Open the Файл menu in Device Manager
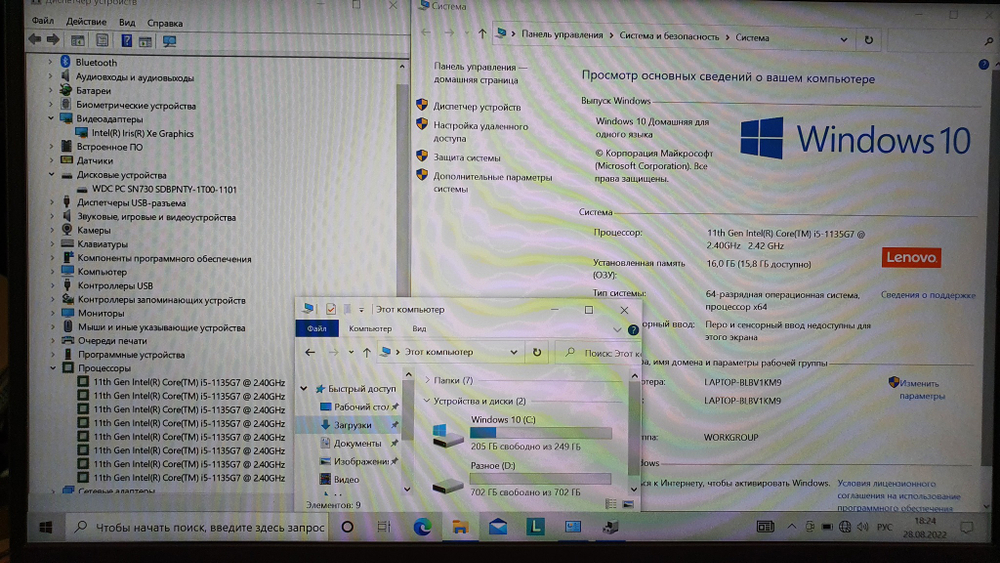 (43, 20)
